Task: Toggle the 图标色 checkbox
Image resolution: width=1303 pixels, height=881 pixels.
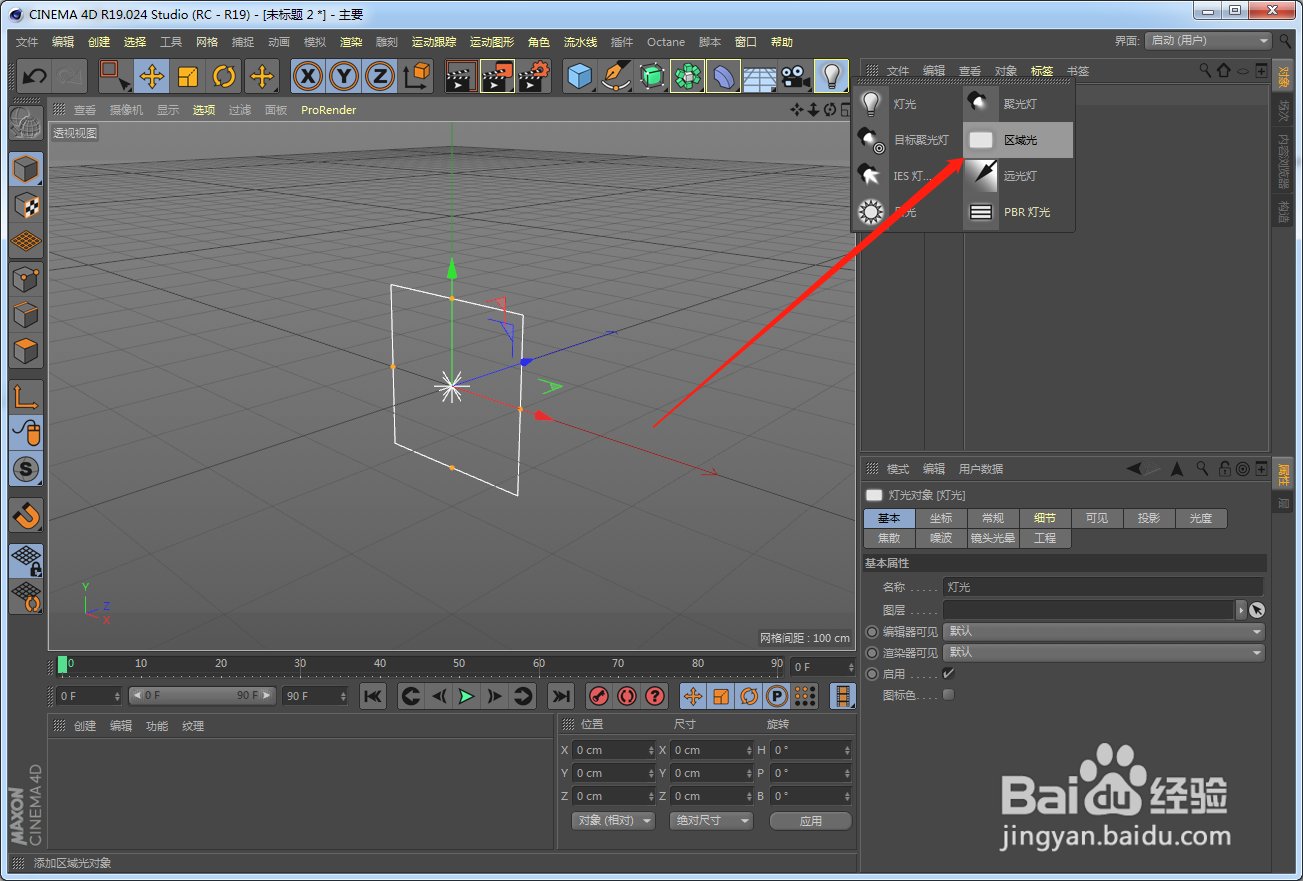Action: click(949, 694)
